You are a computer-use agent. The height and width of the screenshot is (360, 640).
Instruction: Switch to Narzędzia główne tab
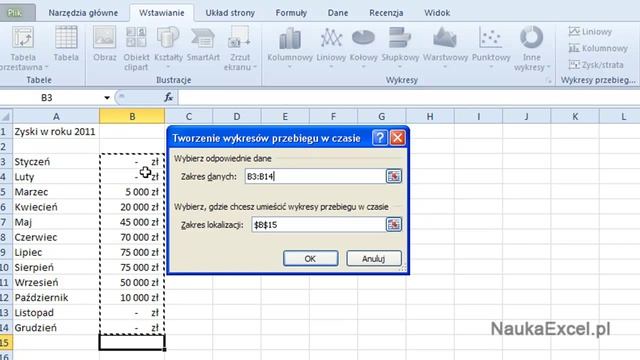click(83, 13)
